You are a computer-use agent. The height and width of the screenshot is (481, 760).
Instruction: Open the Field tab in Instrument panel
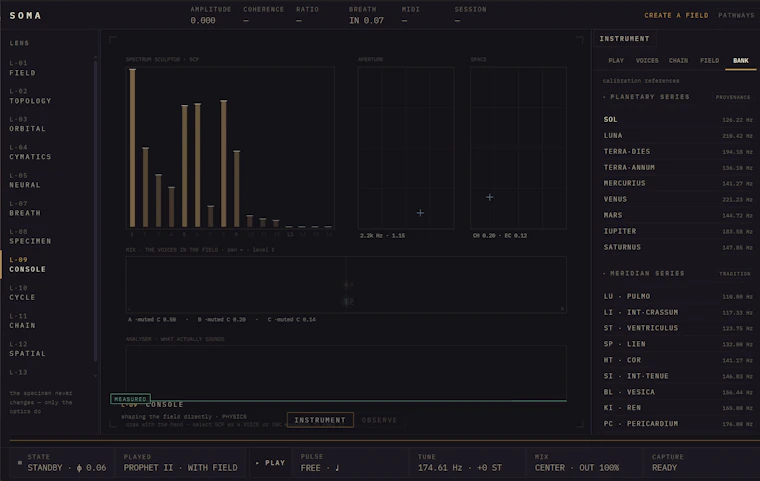pos(709,61)
